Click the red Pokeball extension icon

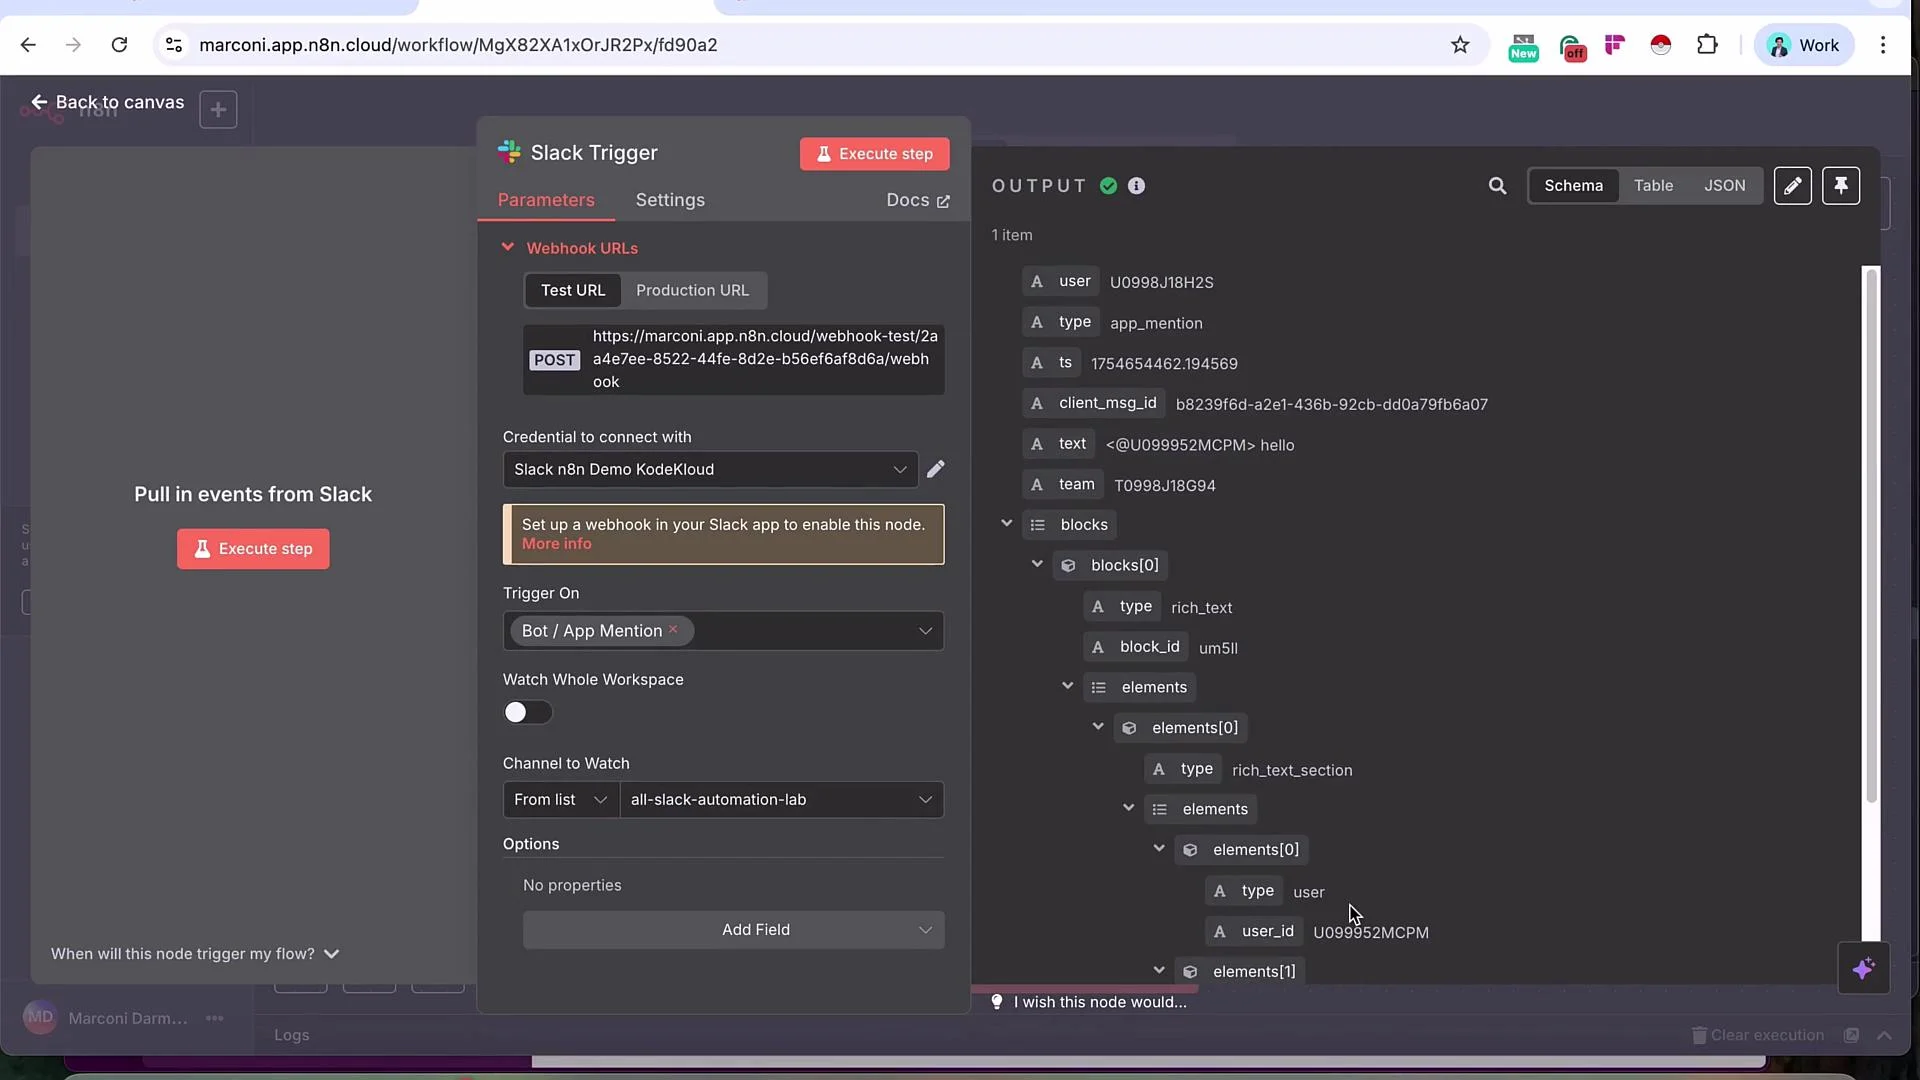tap(1660, 45)
